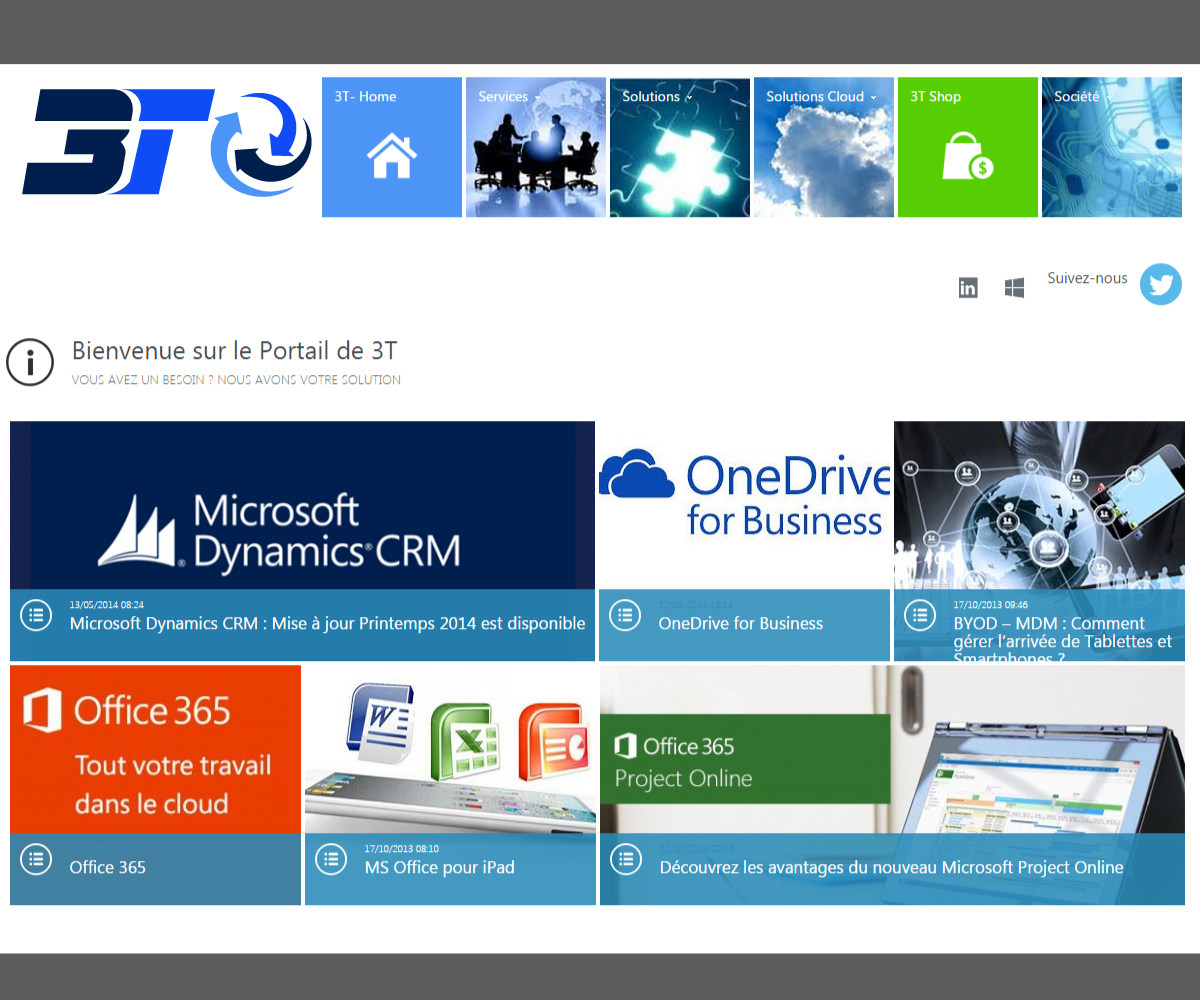This screenshot has height=1000, width=1200.
Task: Open the Services menu label
Action: point(503,97)
